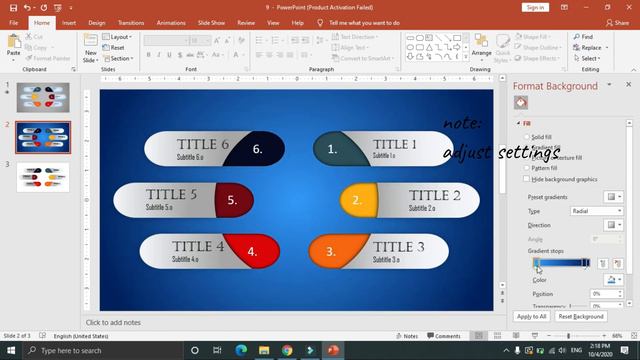Open the Notes pane from status bar

click(x=407, y=336)
